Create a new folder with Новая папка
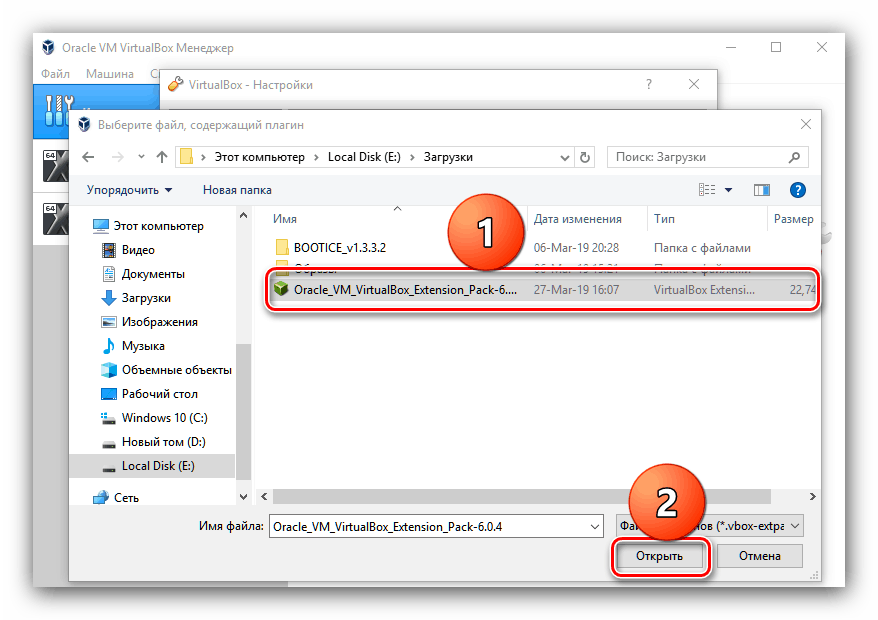Viewport: 878px width, 620px height. pyautogui.click(x=237, y=190)
